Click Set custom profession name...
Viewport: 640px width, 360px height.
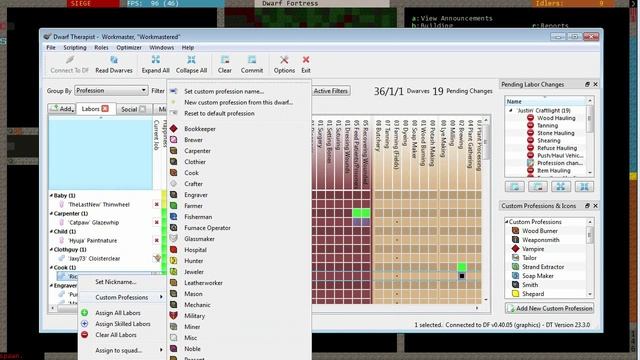click(239, 91)
